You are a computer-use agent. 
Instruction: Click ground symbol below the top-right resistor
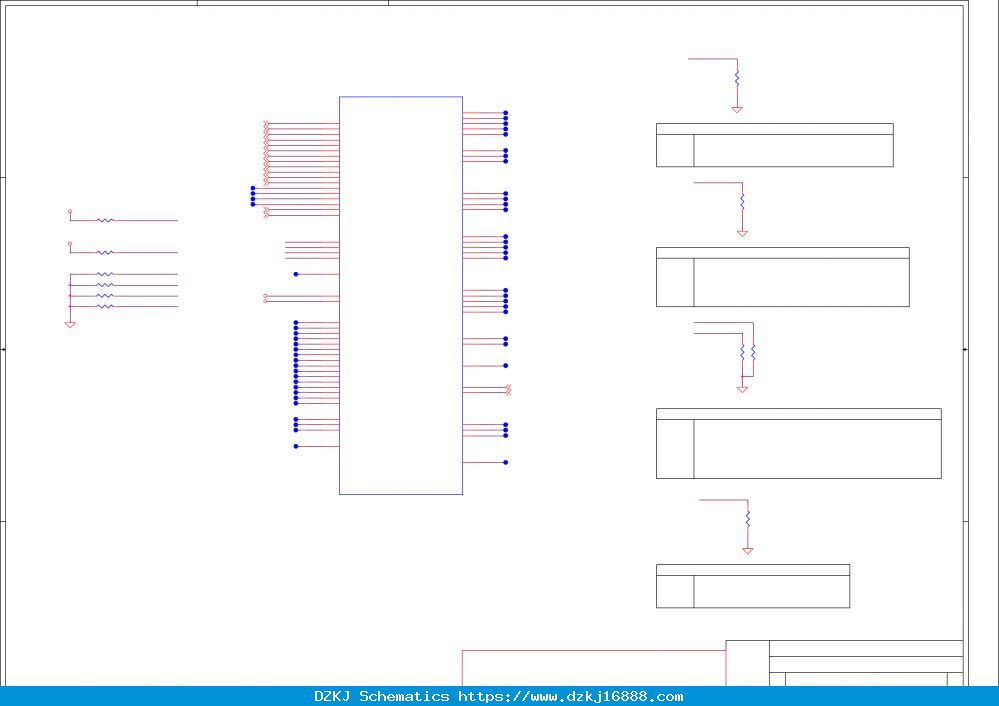point(737,110)
